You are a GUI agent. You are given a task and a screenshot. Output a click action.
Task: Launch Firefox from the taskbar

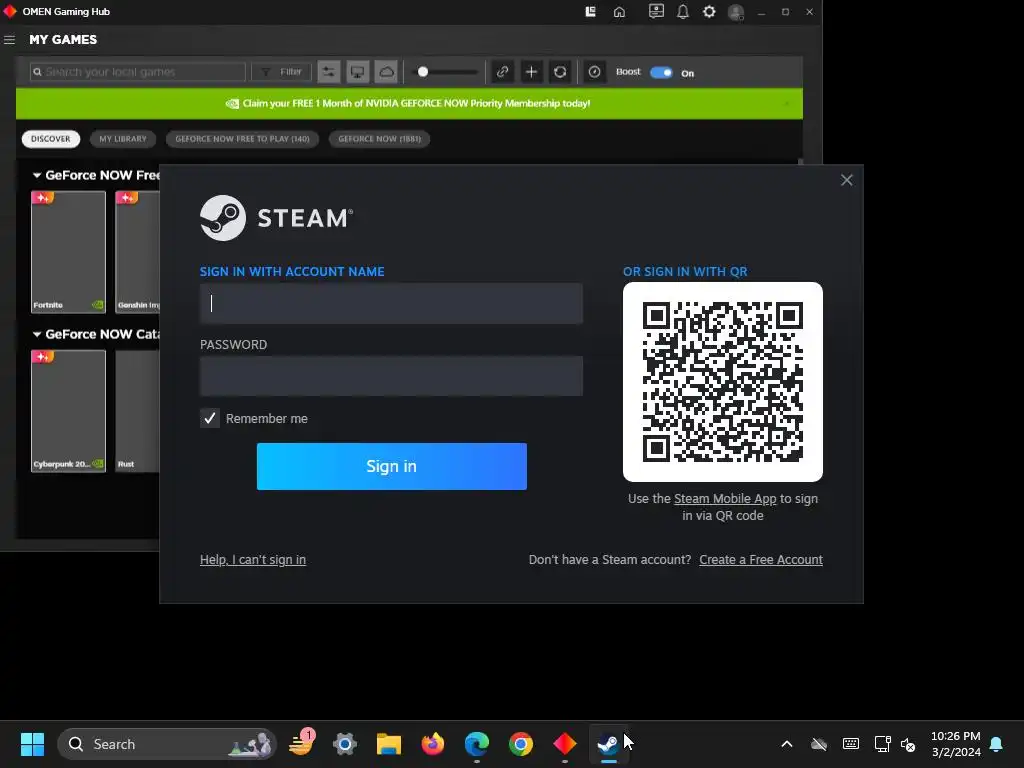432,744
